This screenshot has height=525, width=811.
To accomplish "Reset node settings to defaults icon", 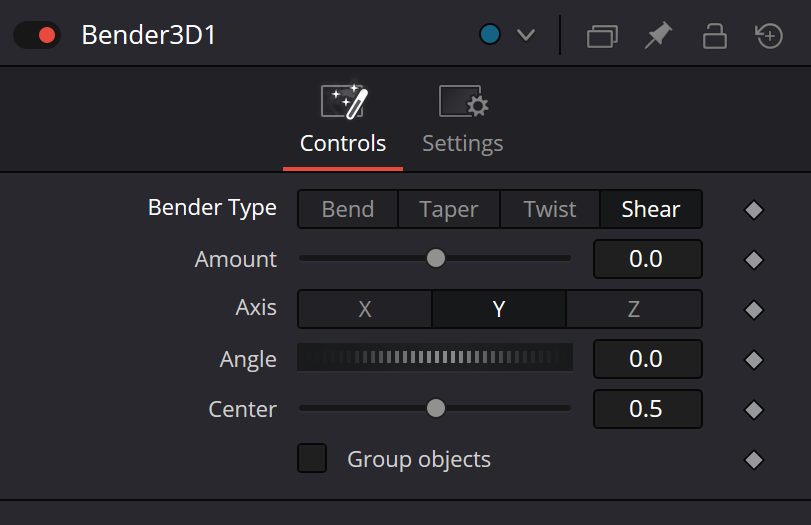I will [769, 36].
